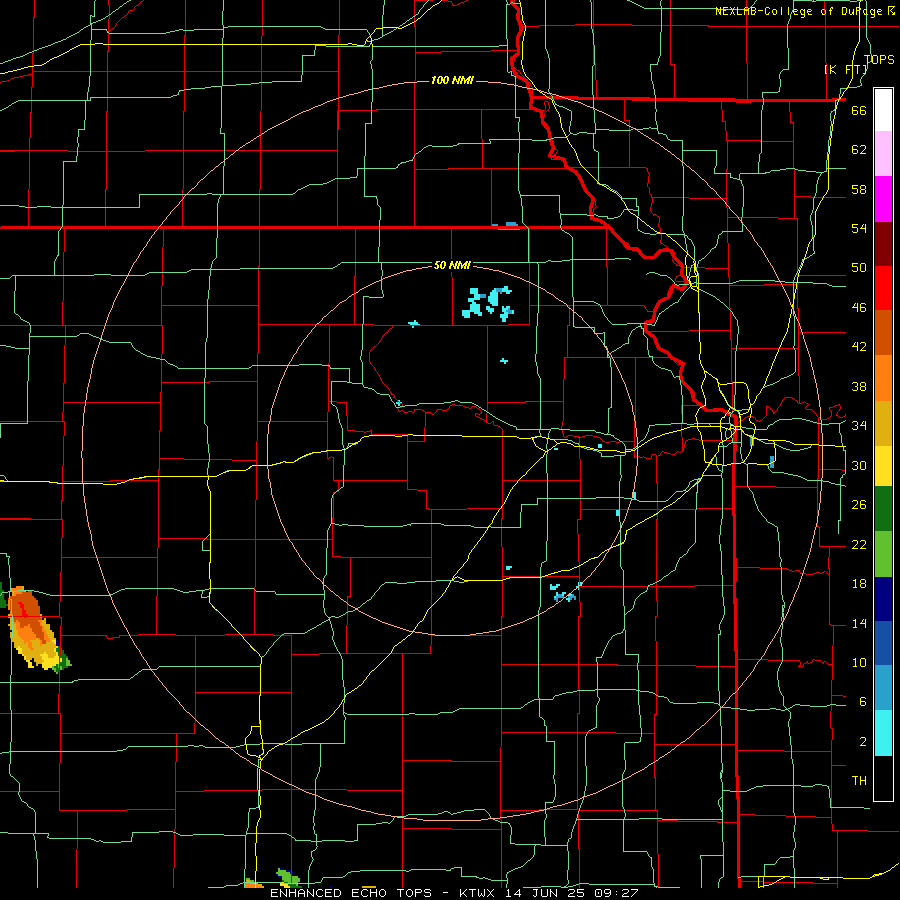Click the '30' legend value

pyautogui.click(x=859, y=465)
